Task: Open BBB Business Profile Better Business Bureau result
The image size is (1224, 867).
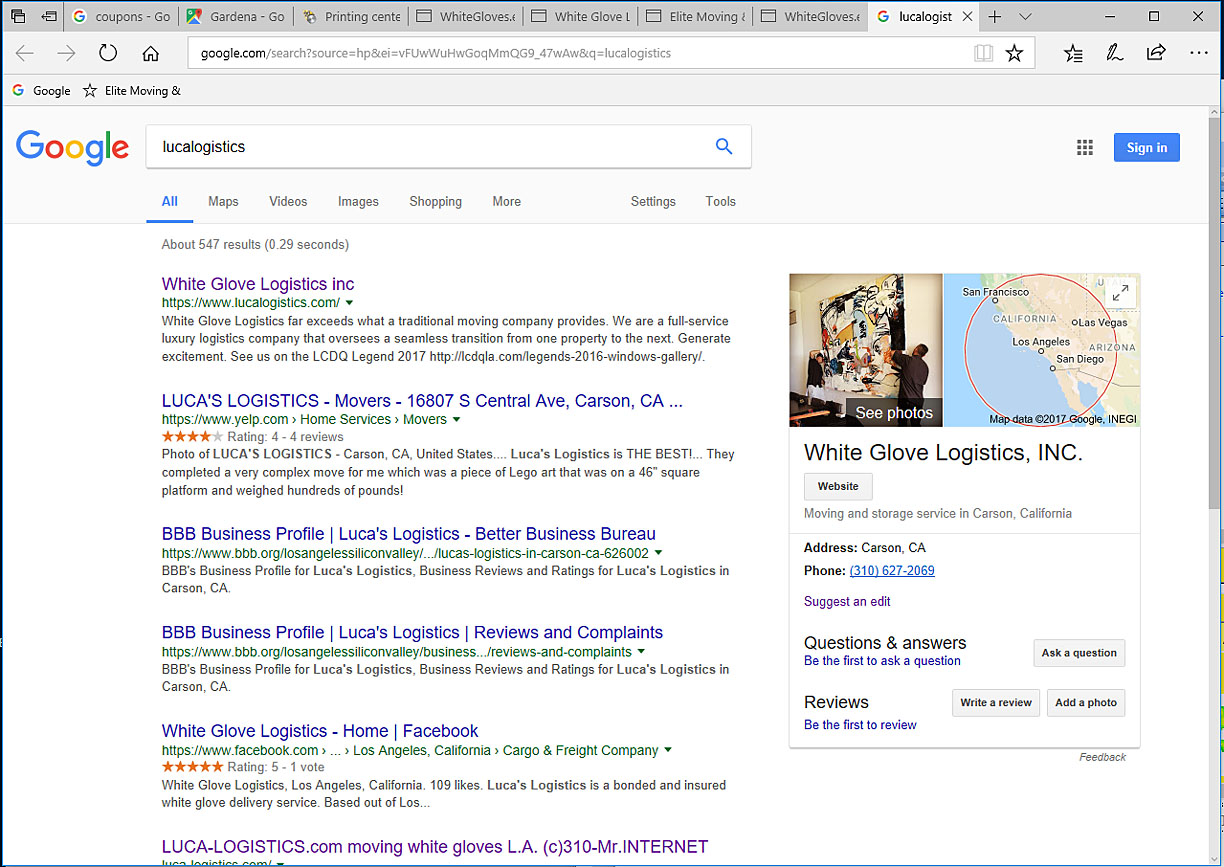Action: pos(409,534)
